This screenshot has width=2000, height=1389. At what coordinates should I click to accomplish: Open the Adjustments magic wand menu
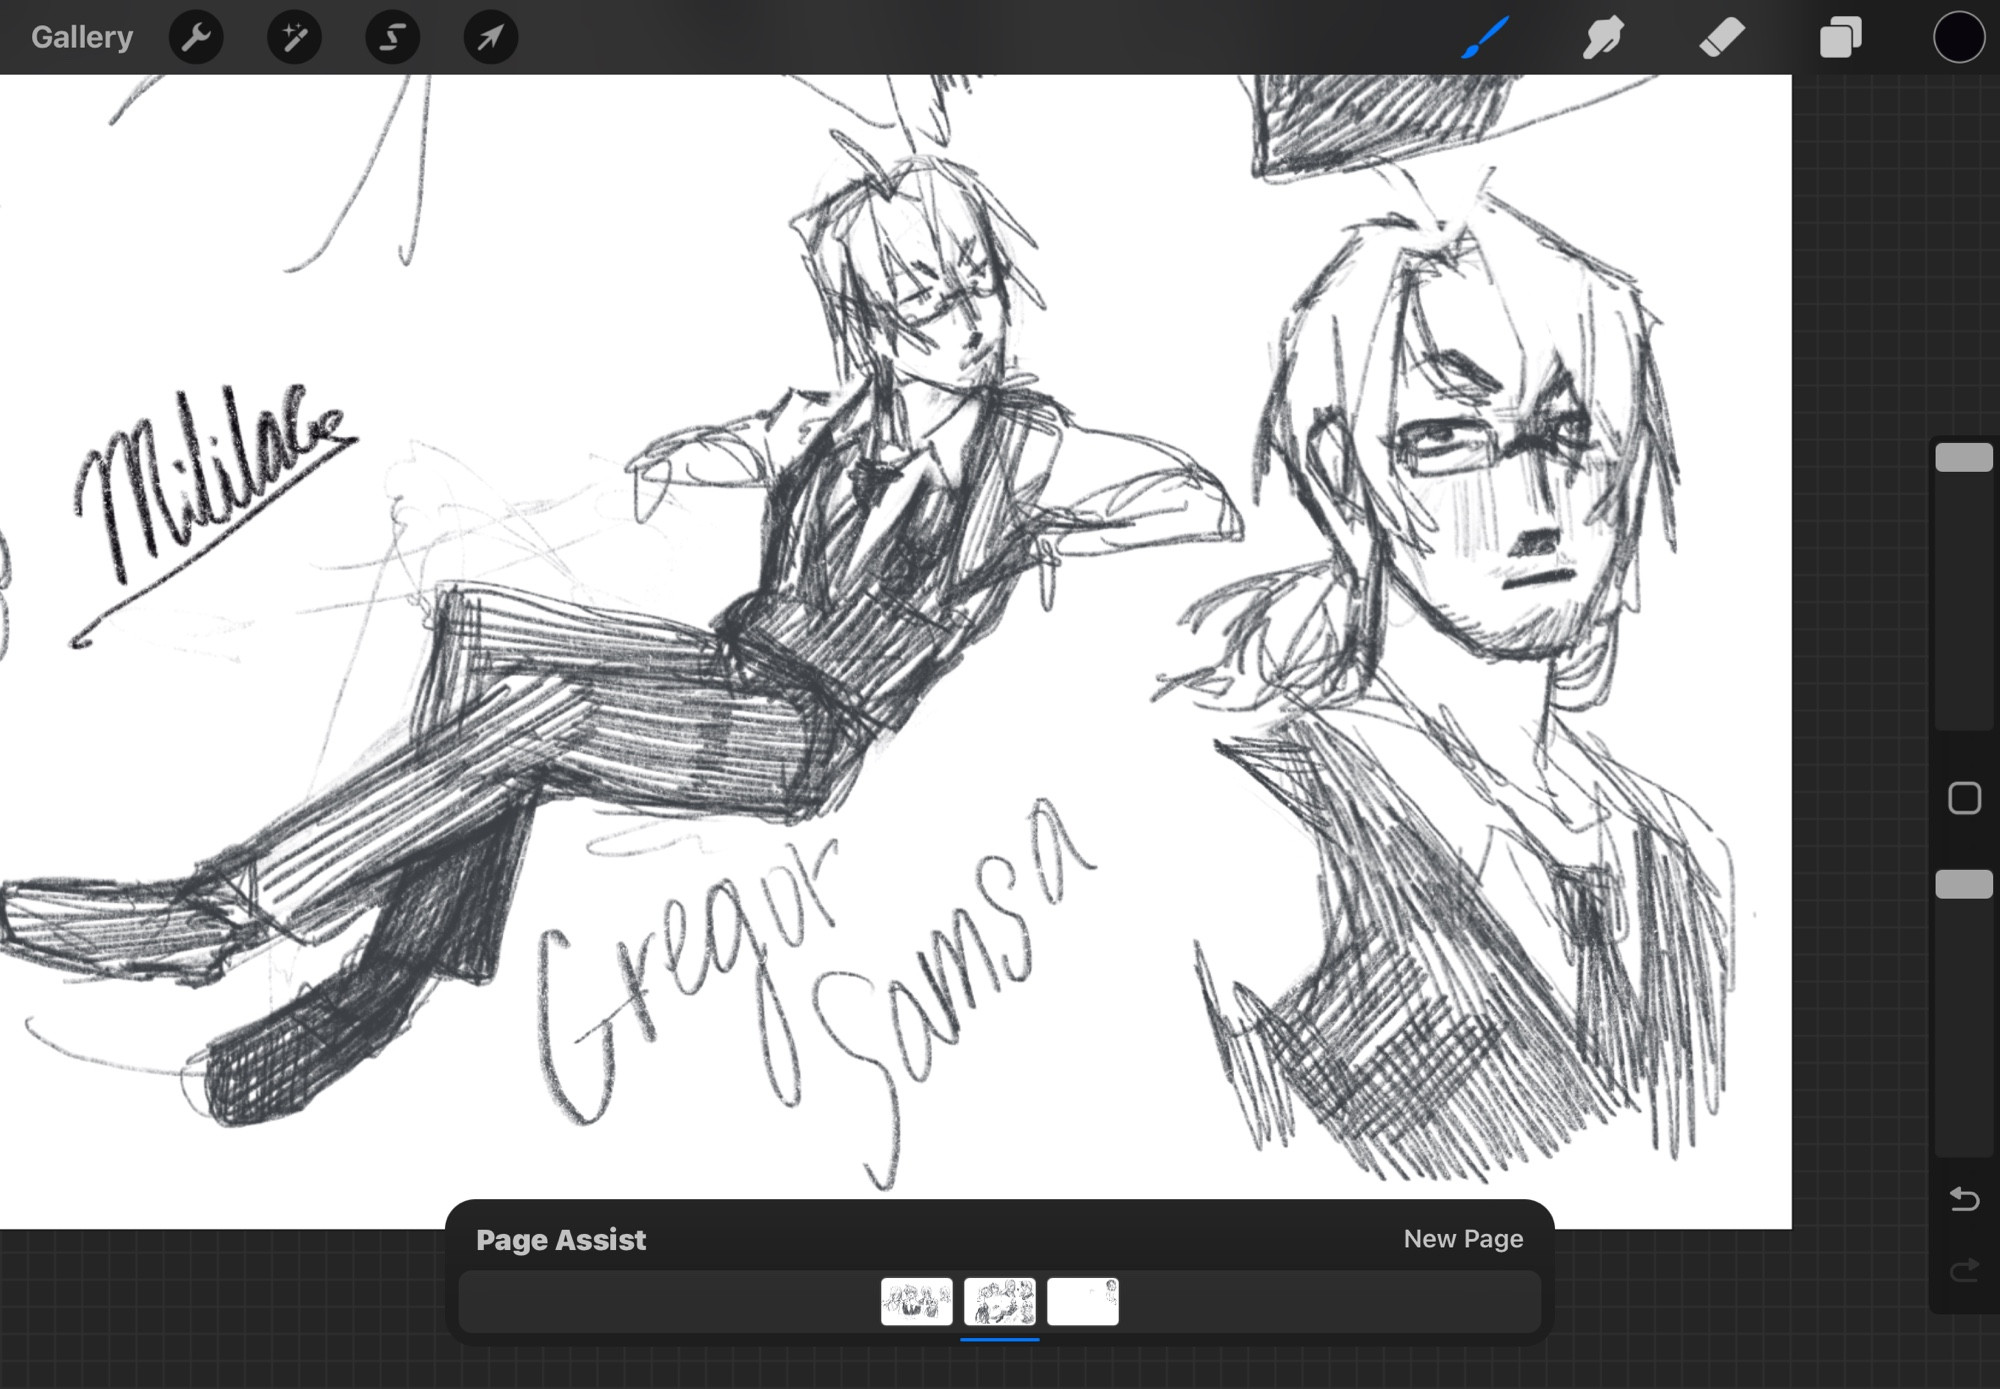294,38
